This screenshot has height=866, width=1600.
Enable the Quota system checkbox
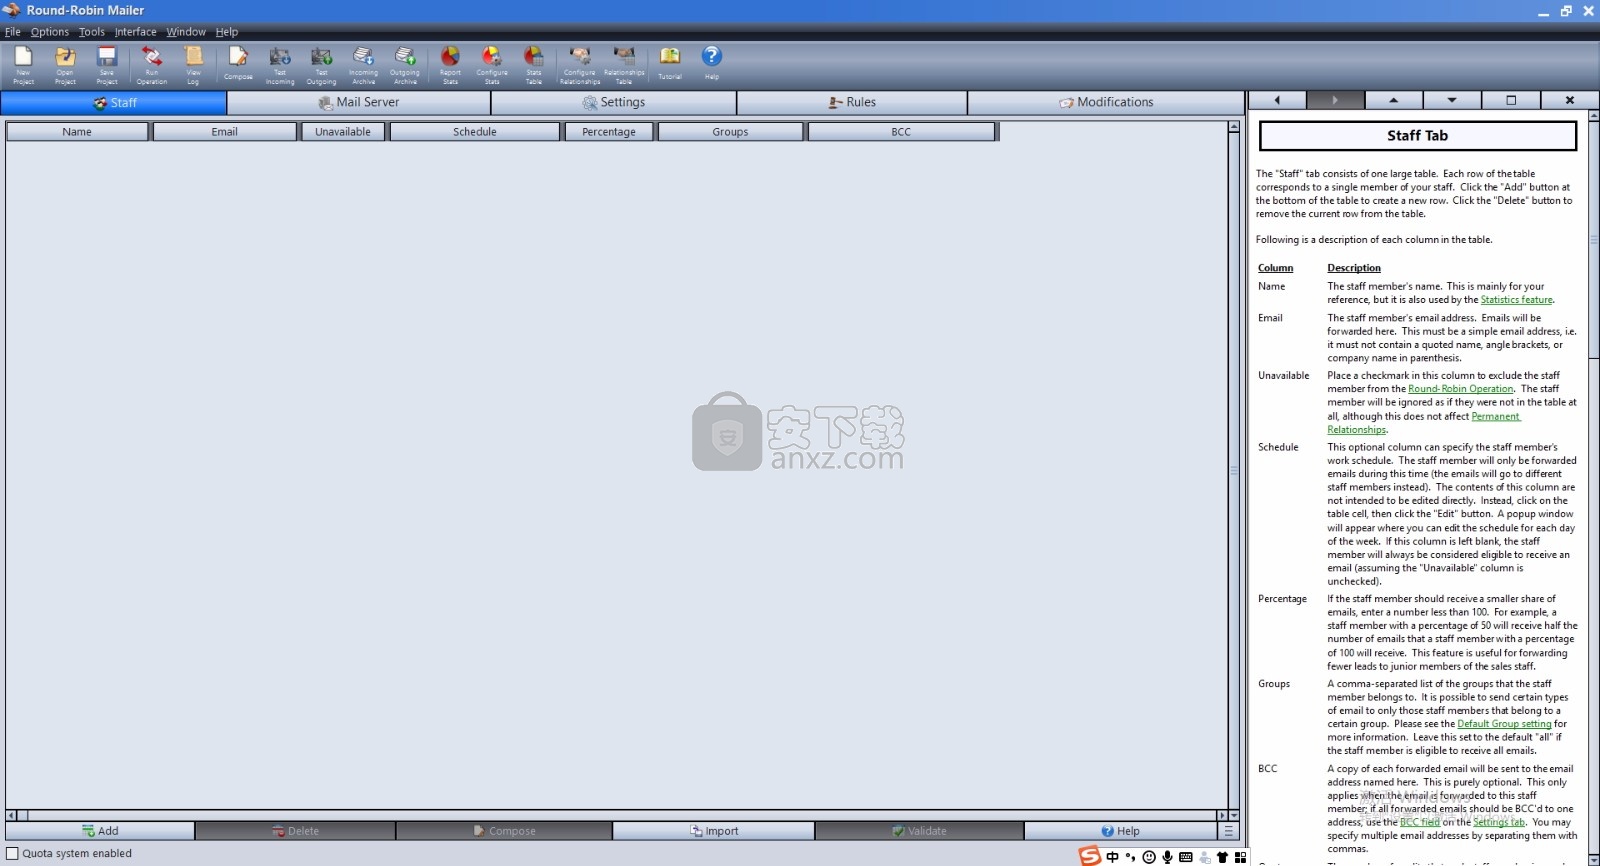(13, 853)
